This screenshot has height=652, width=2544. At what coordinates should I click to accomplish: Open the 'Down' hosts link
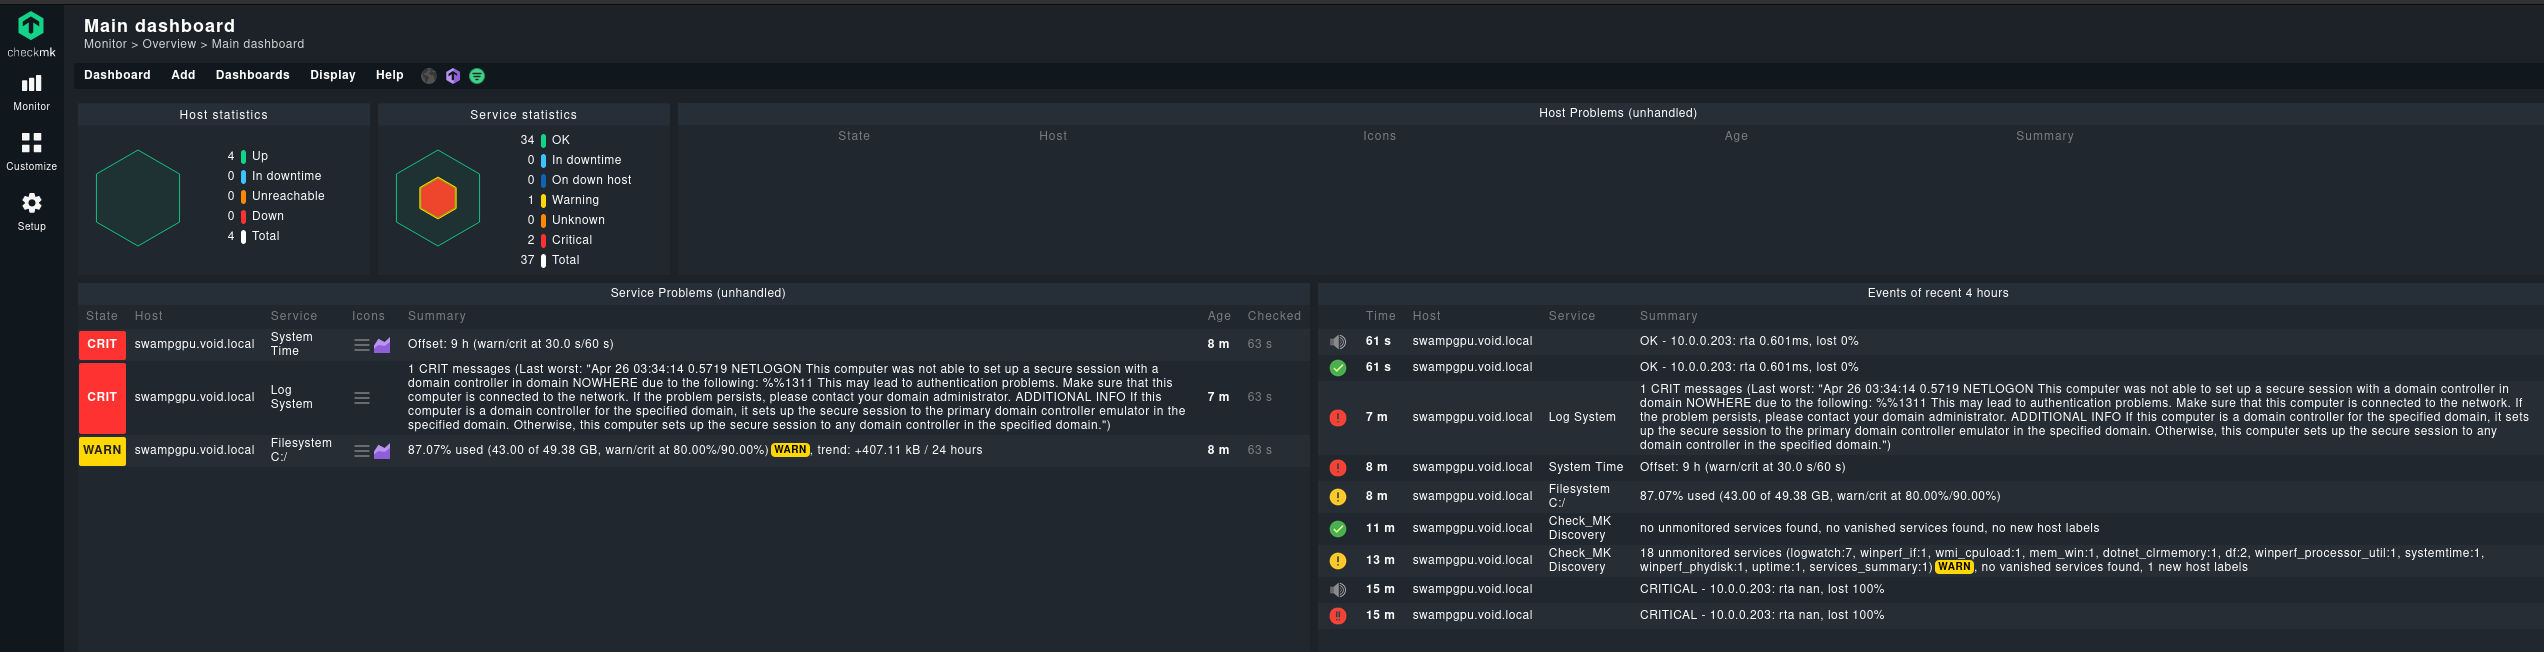268,216
